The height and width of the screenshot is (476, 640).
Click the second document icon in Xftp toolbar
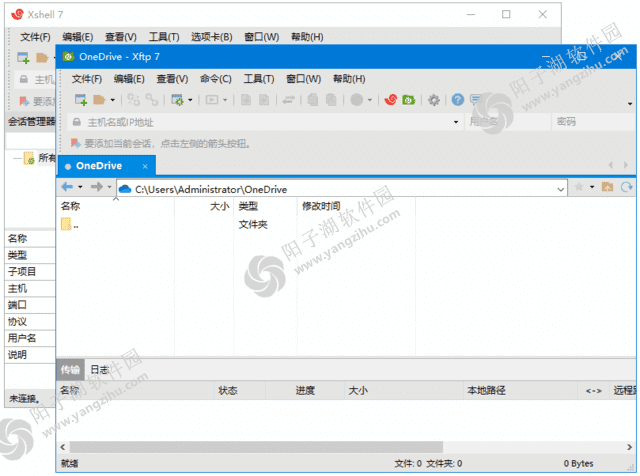pos(264,100)
